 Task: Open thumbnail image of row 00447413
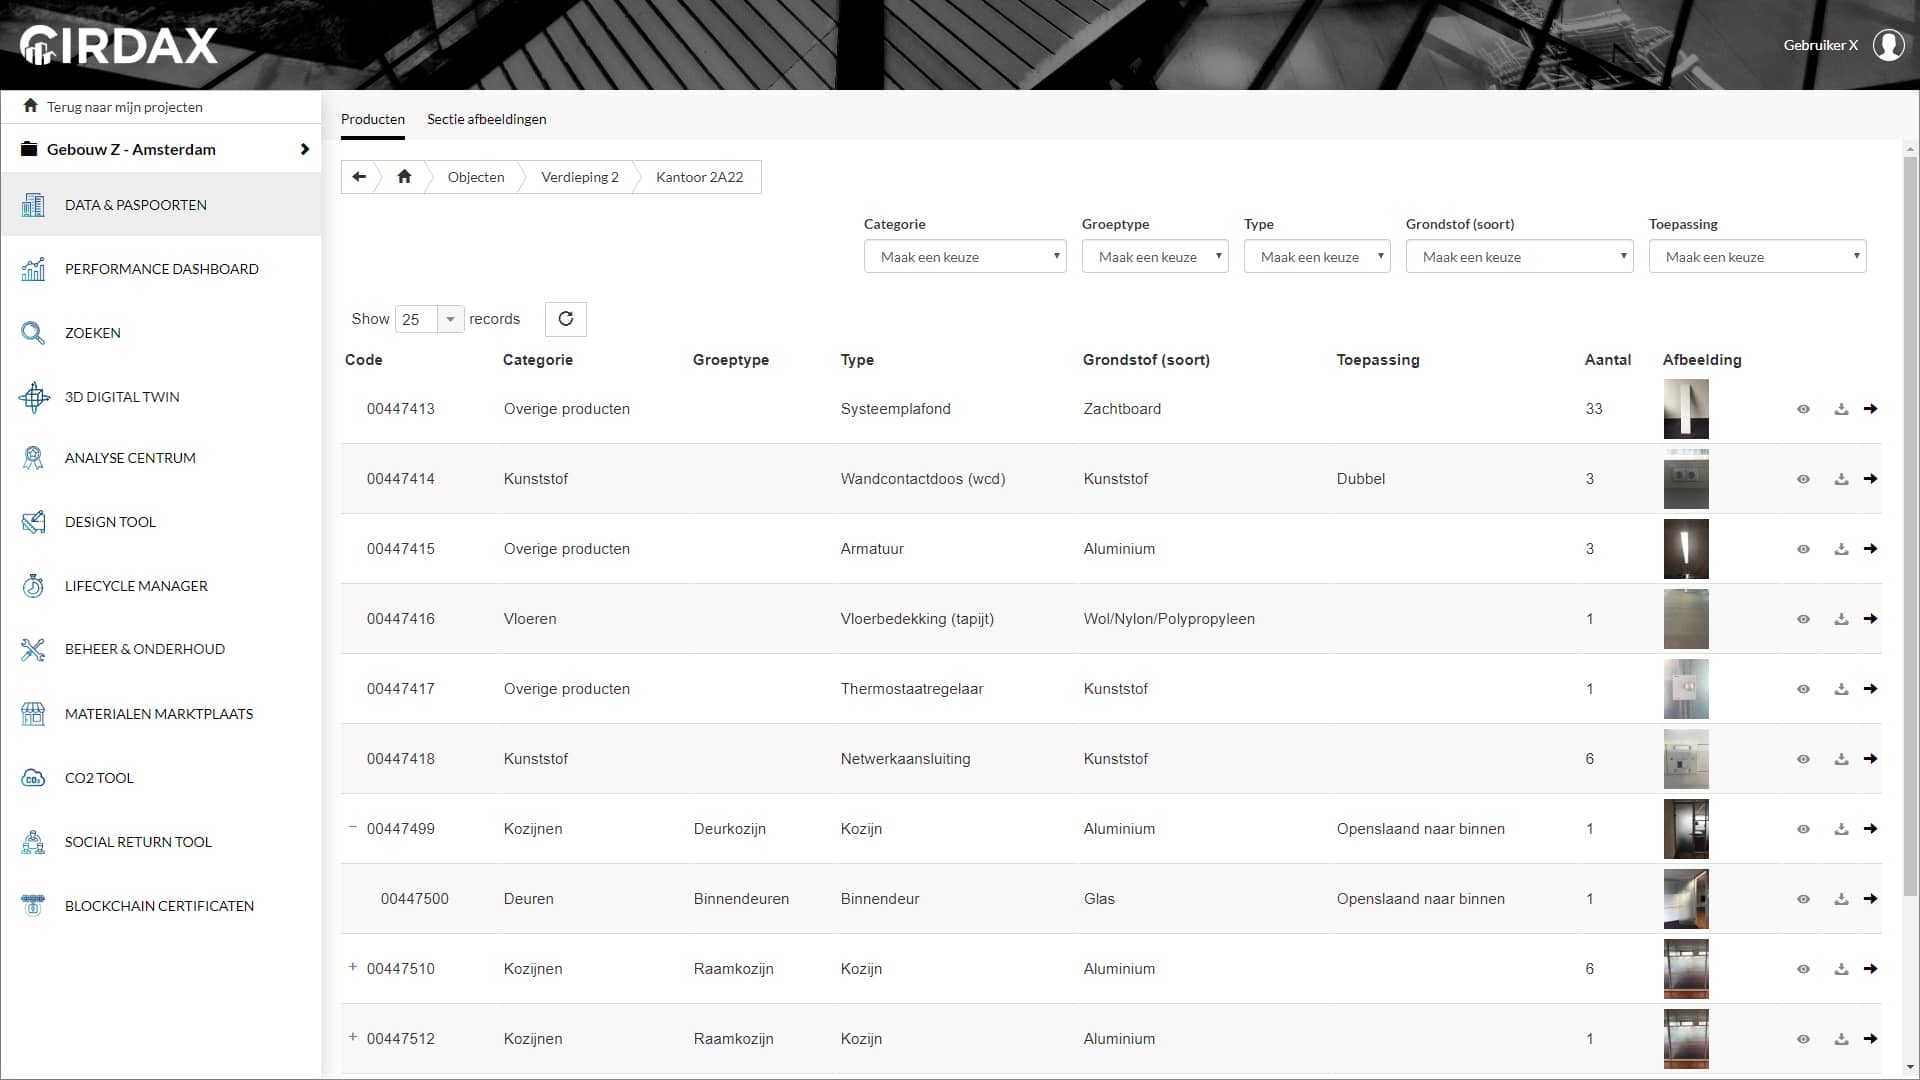click(1686, 409)
